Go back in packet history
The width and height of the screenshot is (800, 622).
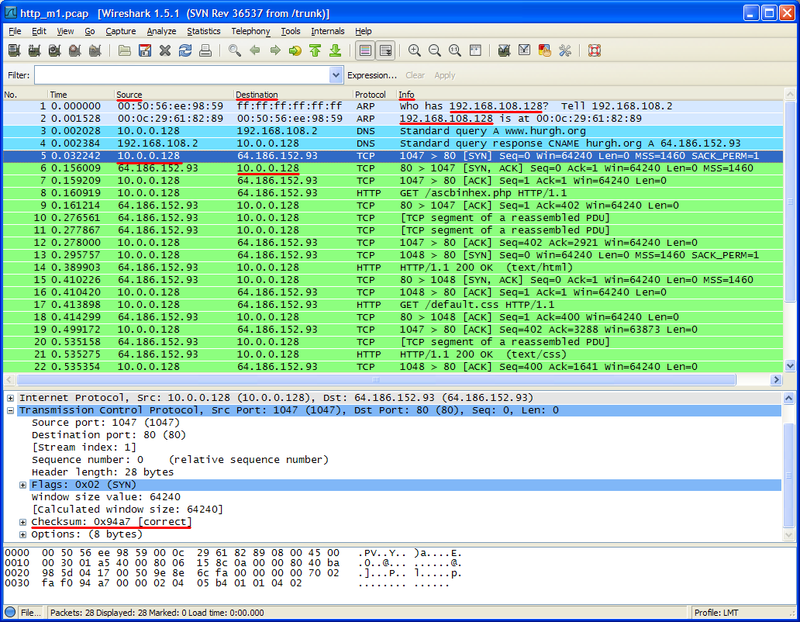(255, 51)
